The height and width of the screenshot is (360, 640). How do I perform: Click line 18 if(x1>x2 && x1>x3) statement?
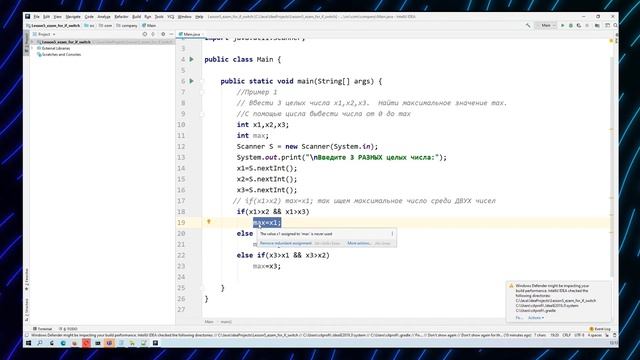(273, 212)
